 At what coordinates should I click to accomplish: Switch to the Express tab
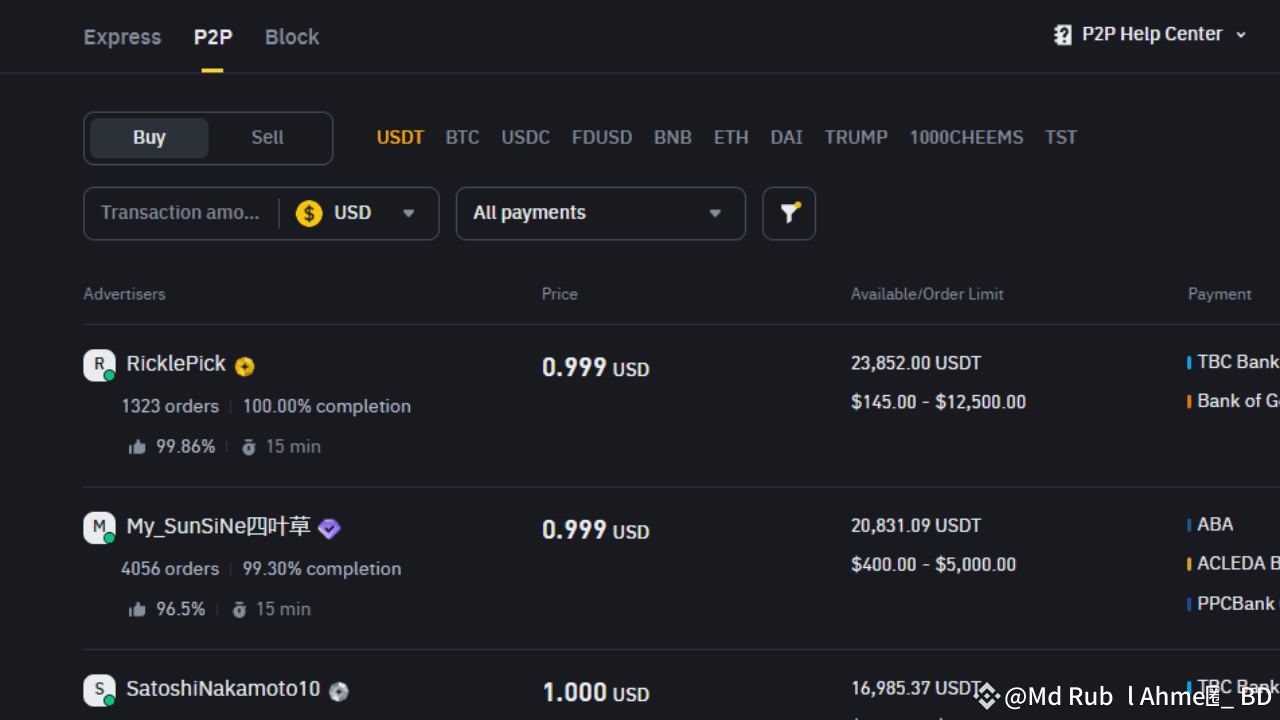tap(122, 37)
